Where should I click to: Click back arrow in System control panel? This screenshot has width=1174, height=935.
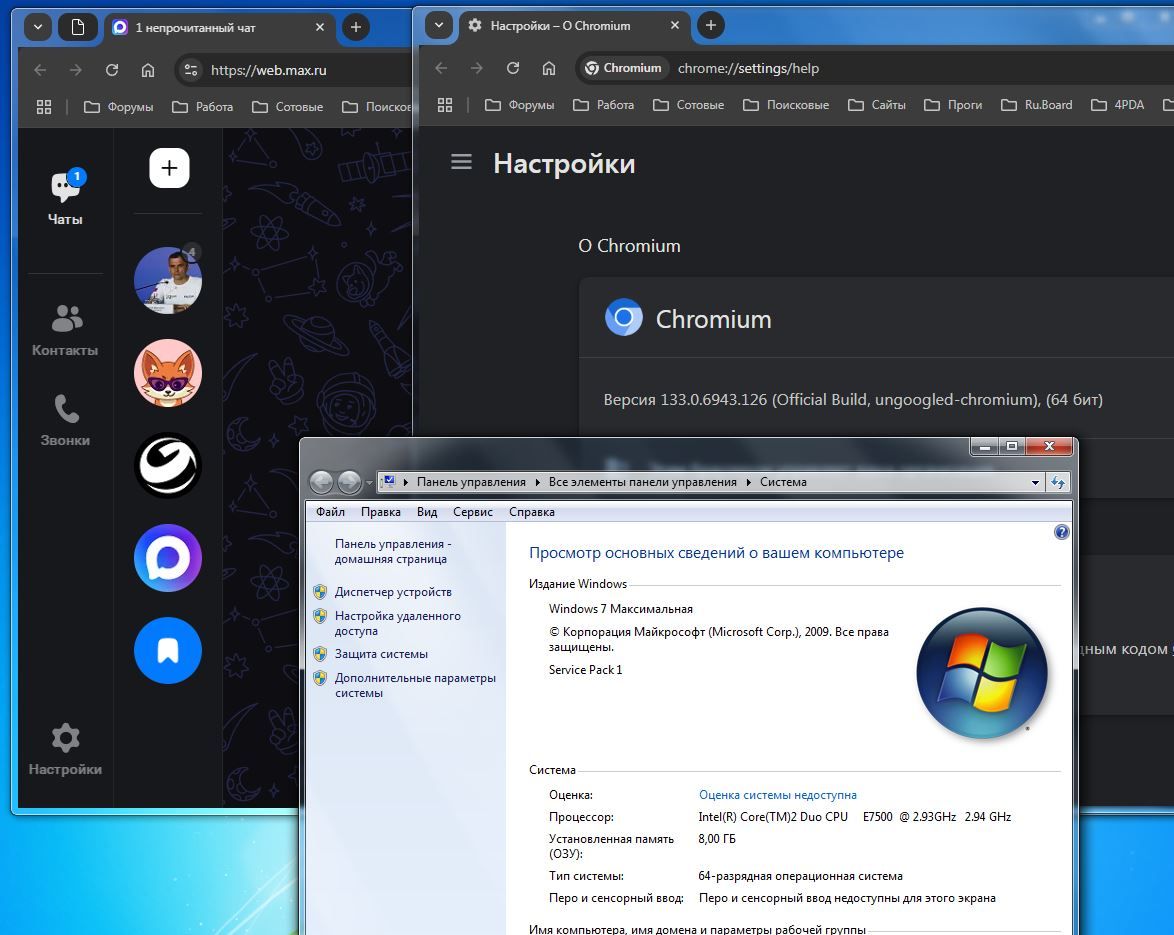(322, 482)
